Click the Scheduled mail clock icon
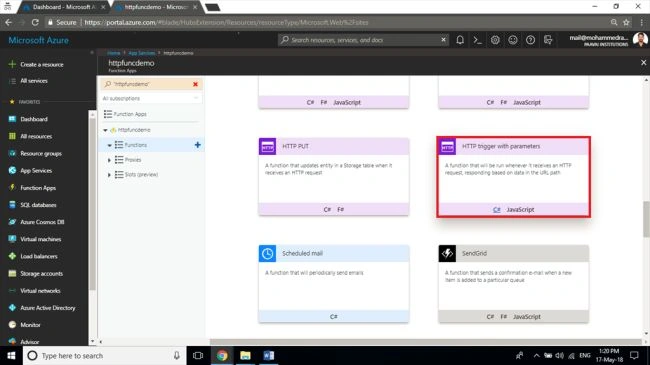 pyautogui.click(x=267, y=253)
